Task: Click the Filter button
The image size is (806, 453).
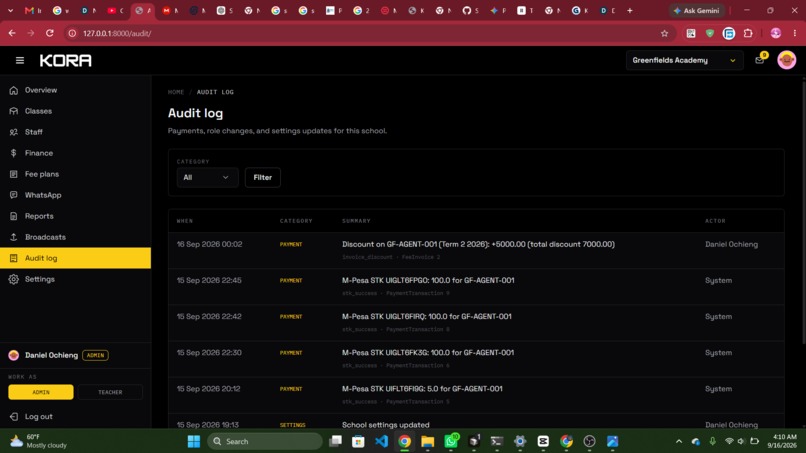Action: click(x=263, y=177)
